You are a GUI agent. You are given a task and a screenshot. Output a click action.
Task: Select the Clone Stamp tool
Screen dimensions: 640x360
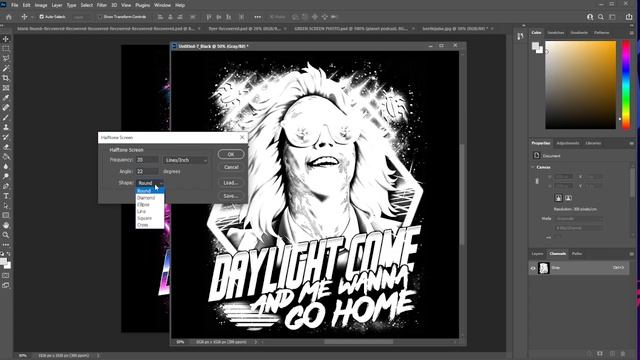tap(6, 127)
